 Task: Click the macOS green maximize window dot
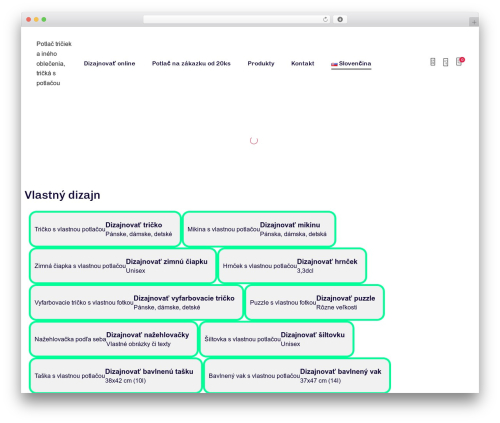click(x=44, y=20)
